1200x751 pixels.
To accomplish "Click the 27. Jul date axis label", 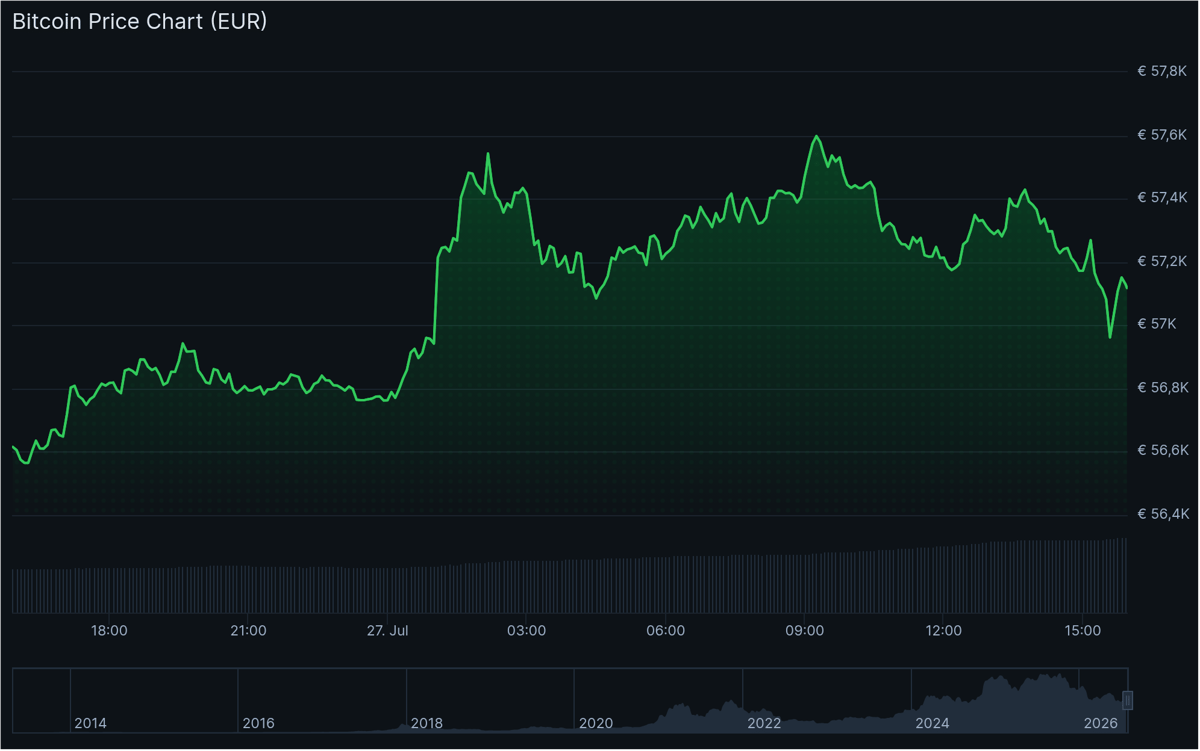I will click(x=388, y=631).
